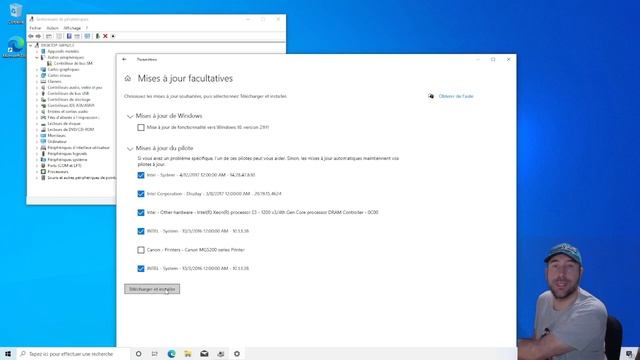Image resolution: width=640 pixels, height=360 pixels.
Task: Click the Télécharger et installer button
Action: point(152,289)
